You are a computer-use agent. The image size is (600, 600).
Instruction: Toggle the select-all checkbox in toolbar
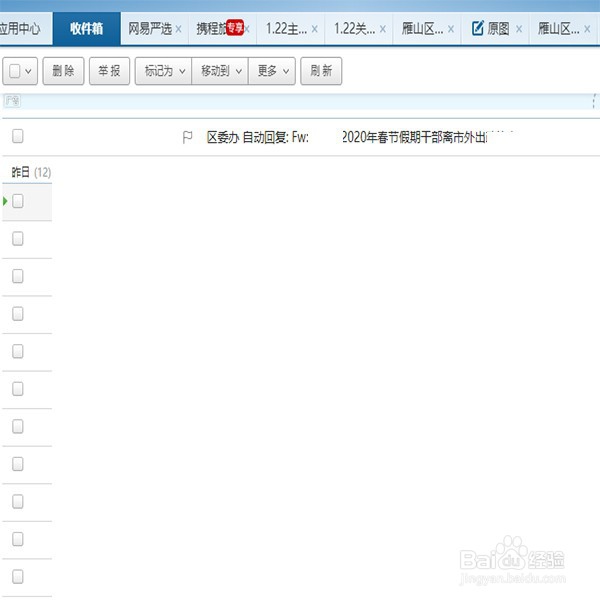(15, 71)
